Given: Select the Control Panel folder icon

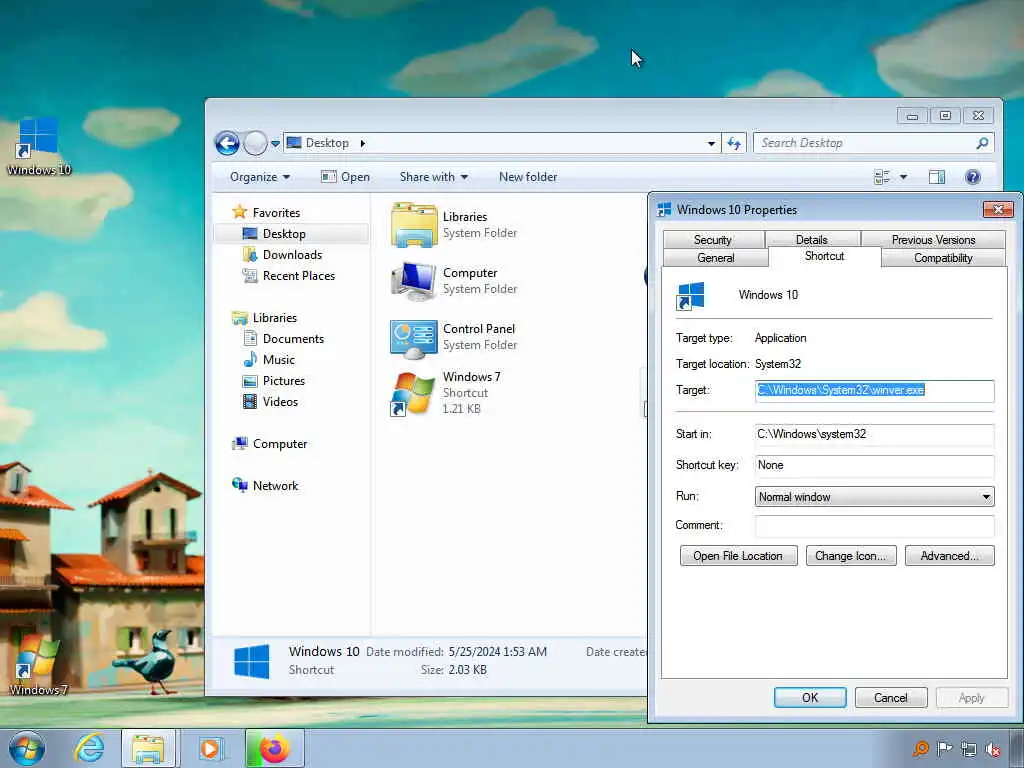Looking at the screenshot, I should (x=413, y=338).
